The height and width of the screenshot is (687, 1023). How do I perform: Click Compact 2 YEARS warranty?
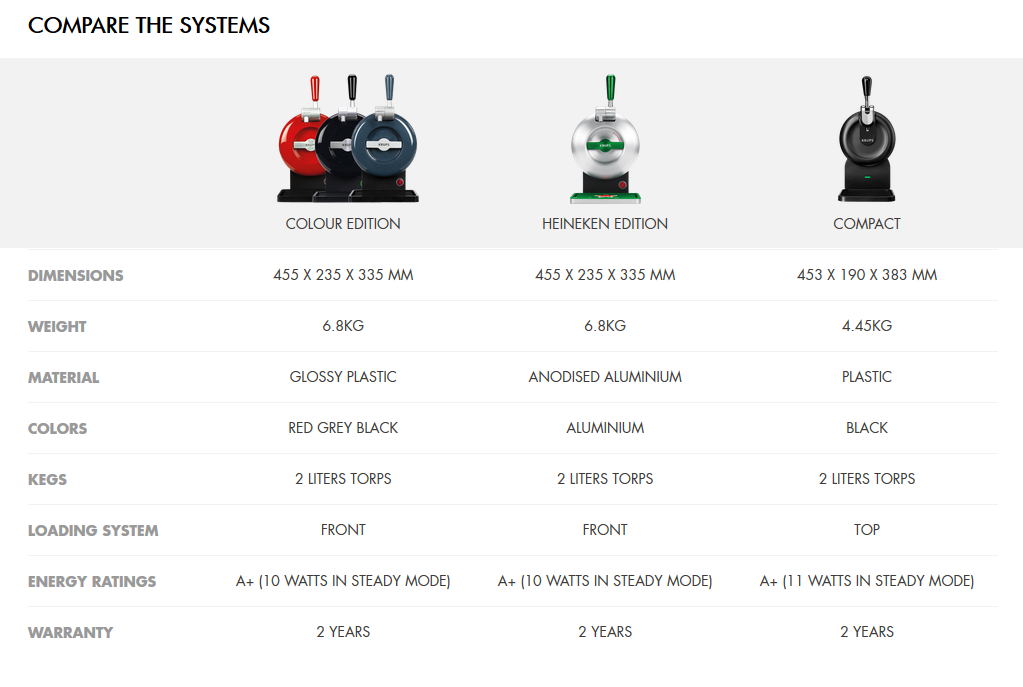point(866,632)
